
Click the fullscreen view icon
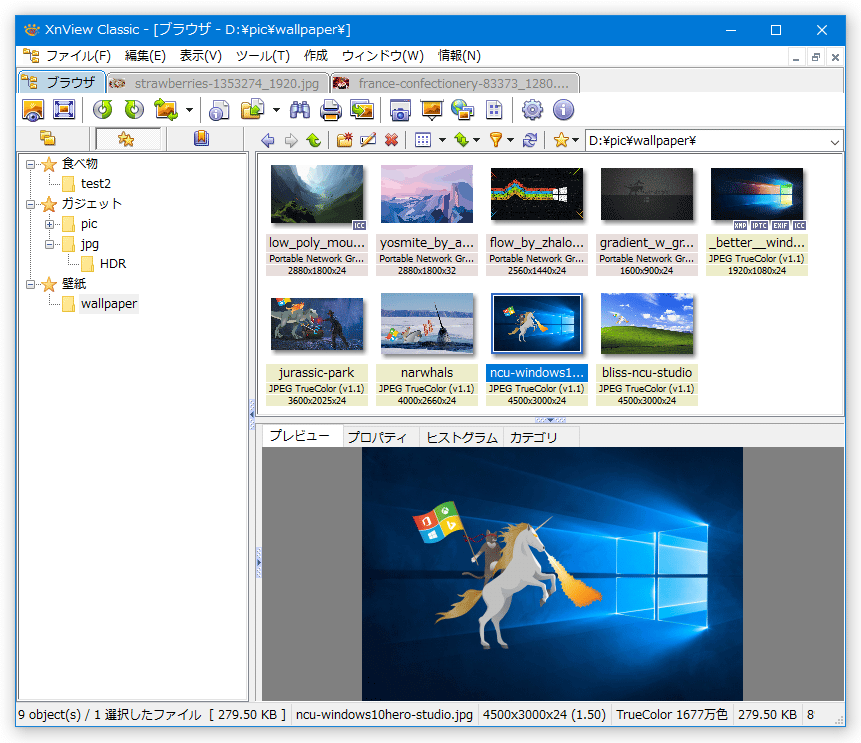point(64,110)
